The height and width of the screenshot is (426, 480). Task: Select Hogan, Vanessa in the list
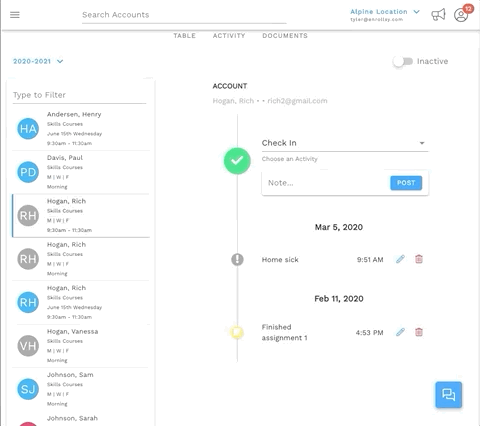pos(81,346)
